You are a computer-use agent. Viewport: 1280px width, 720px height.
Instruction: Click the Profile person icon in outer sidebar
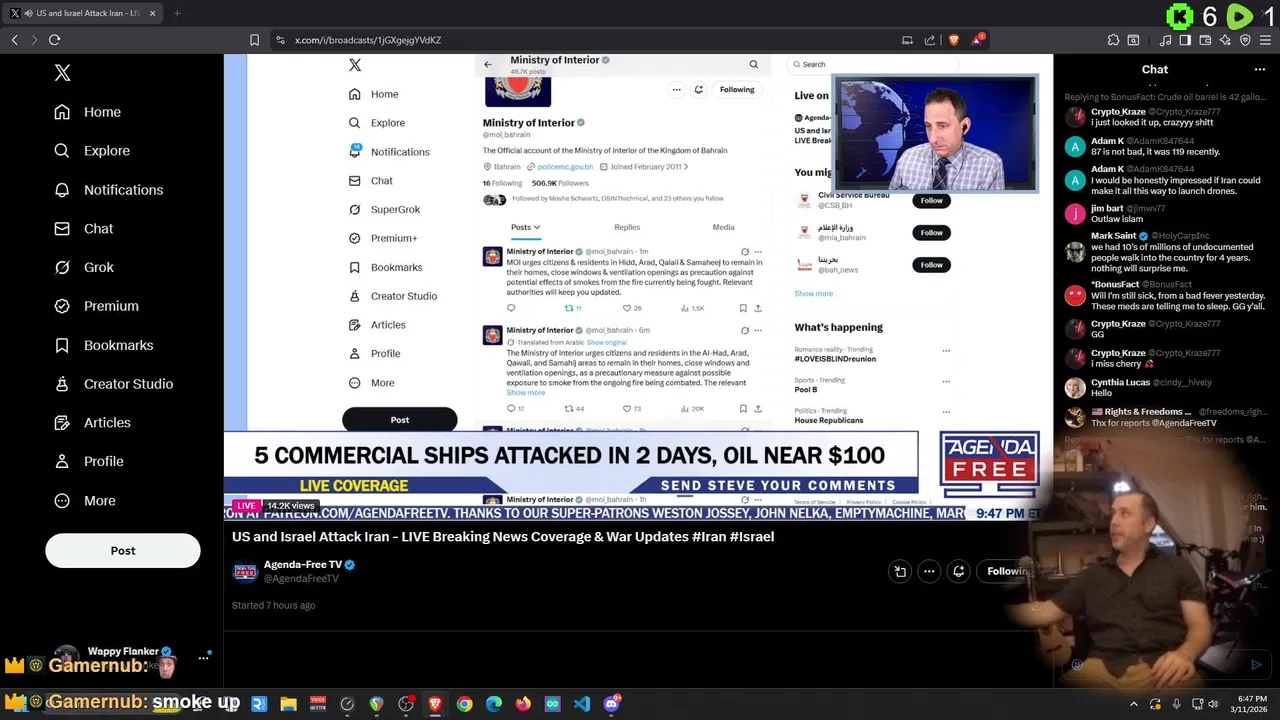62,462
